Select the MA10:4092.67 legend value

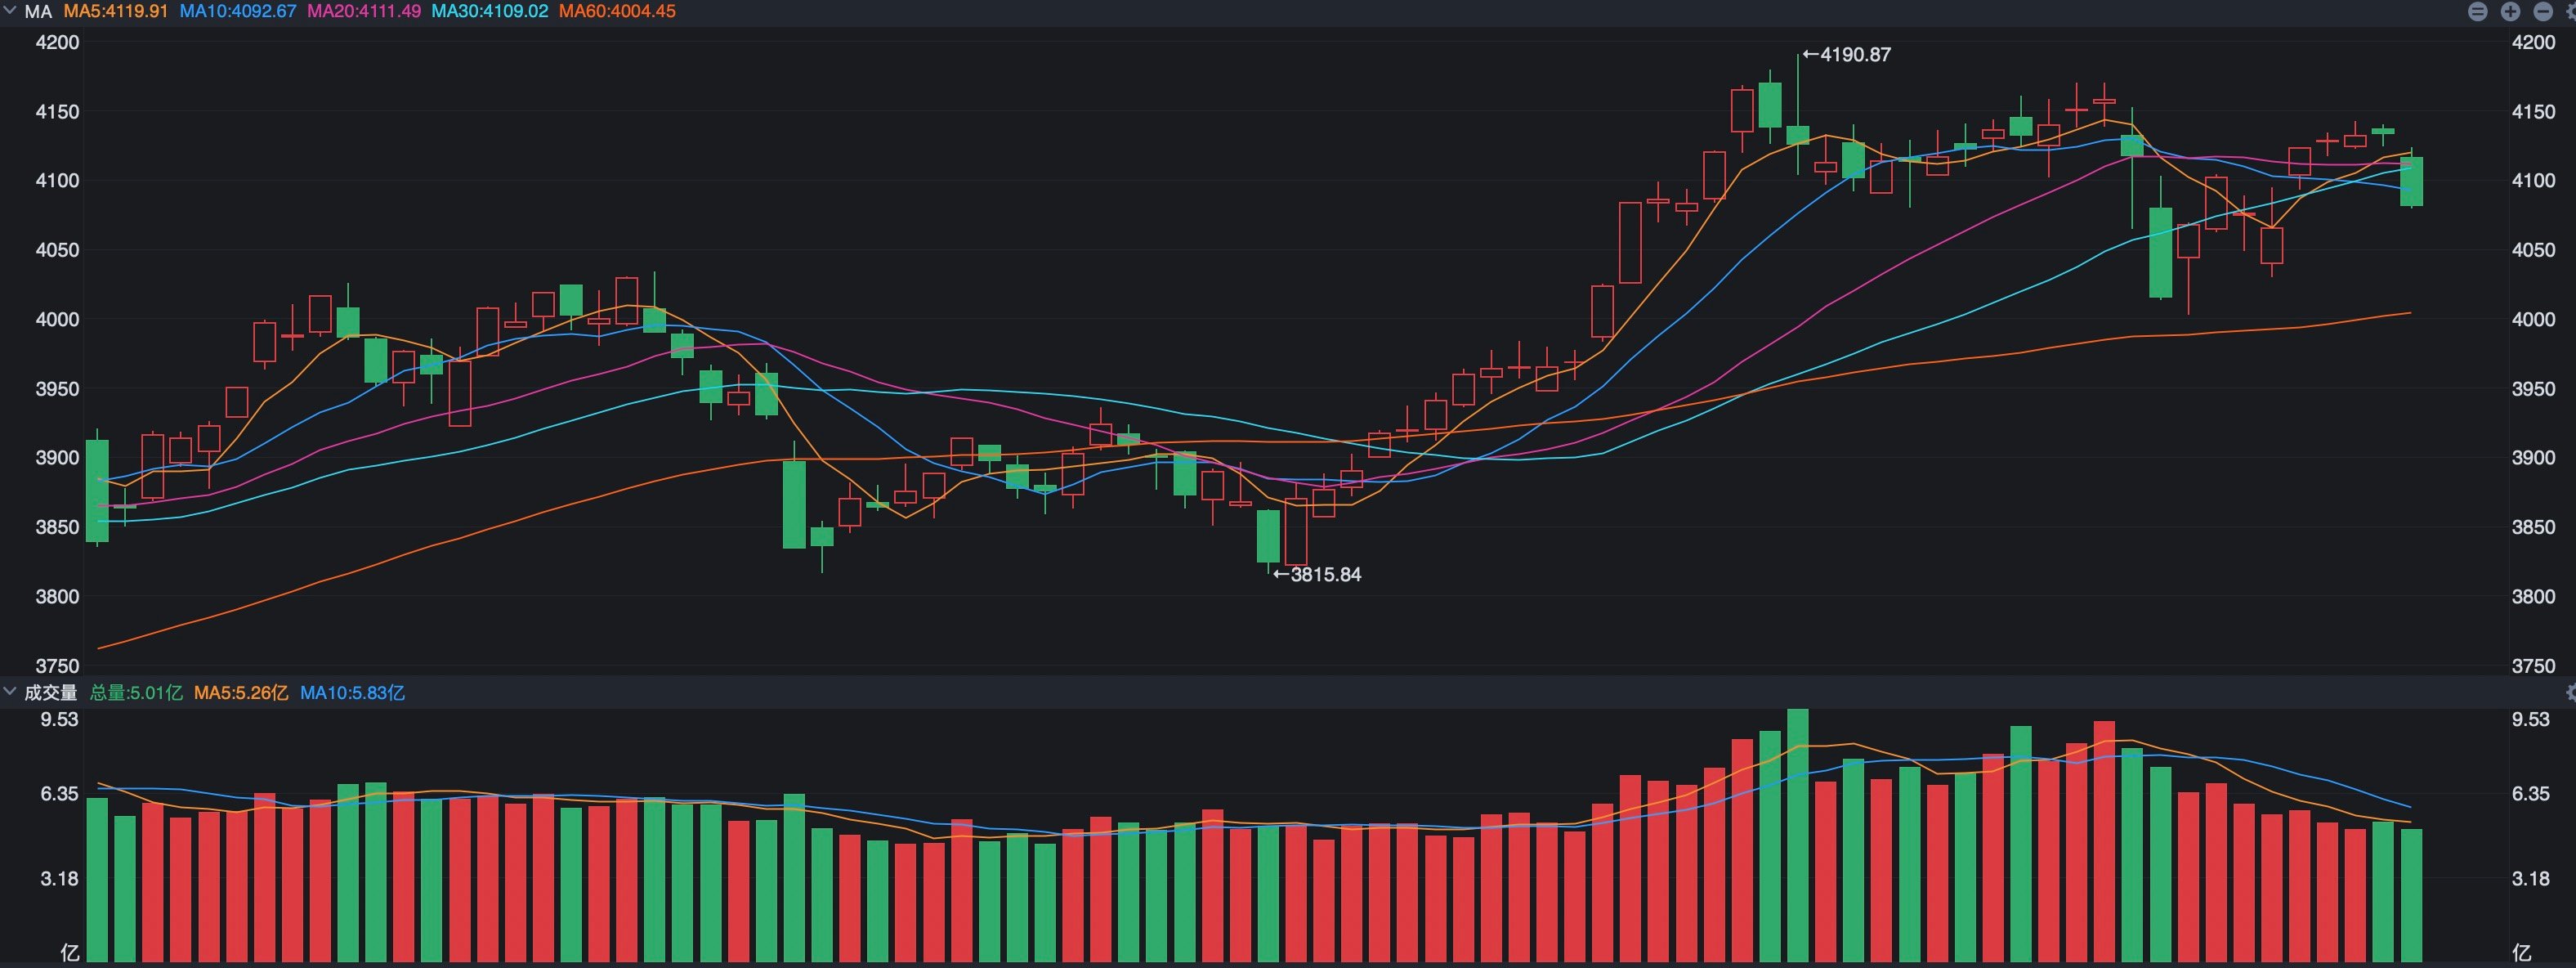point(238,12)
